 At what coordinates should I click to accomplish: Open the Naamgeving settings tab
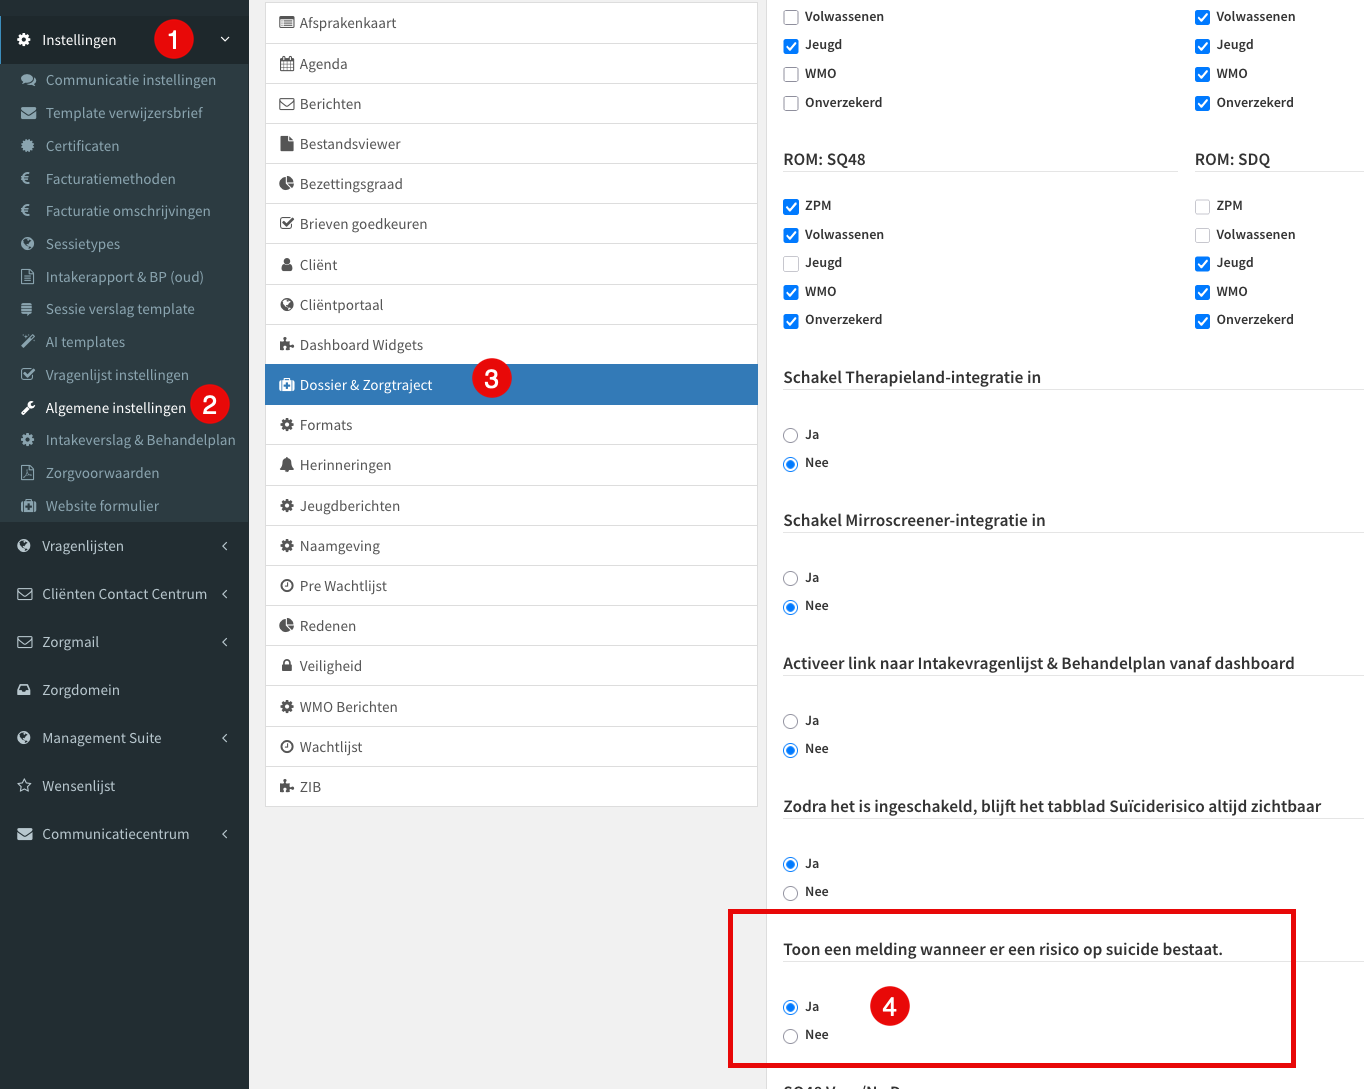[x=511, y=546]
